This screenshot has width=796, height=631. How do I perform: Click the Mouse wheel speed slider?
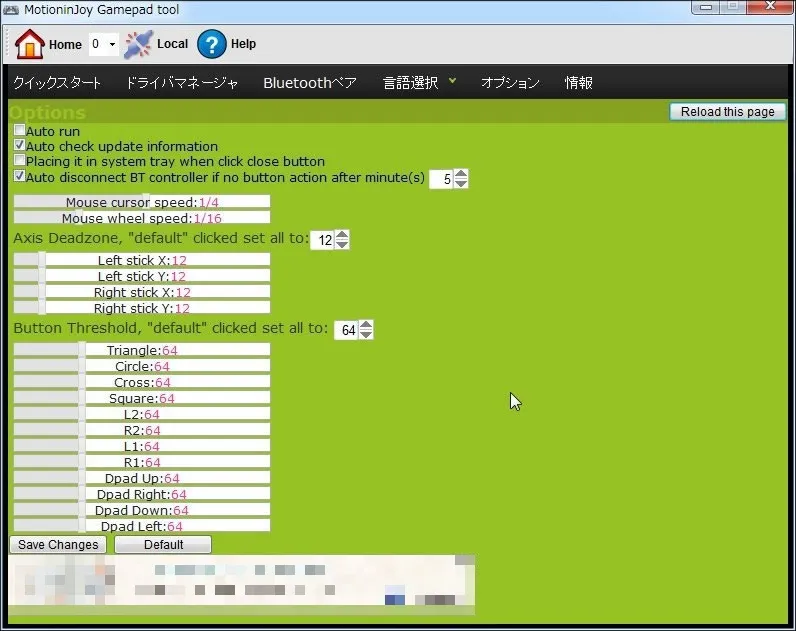142,217
